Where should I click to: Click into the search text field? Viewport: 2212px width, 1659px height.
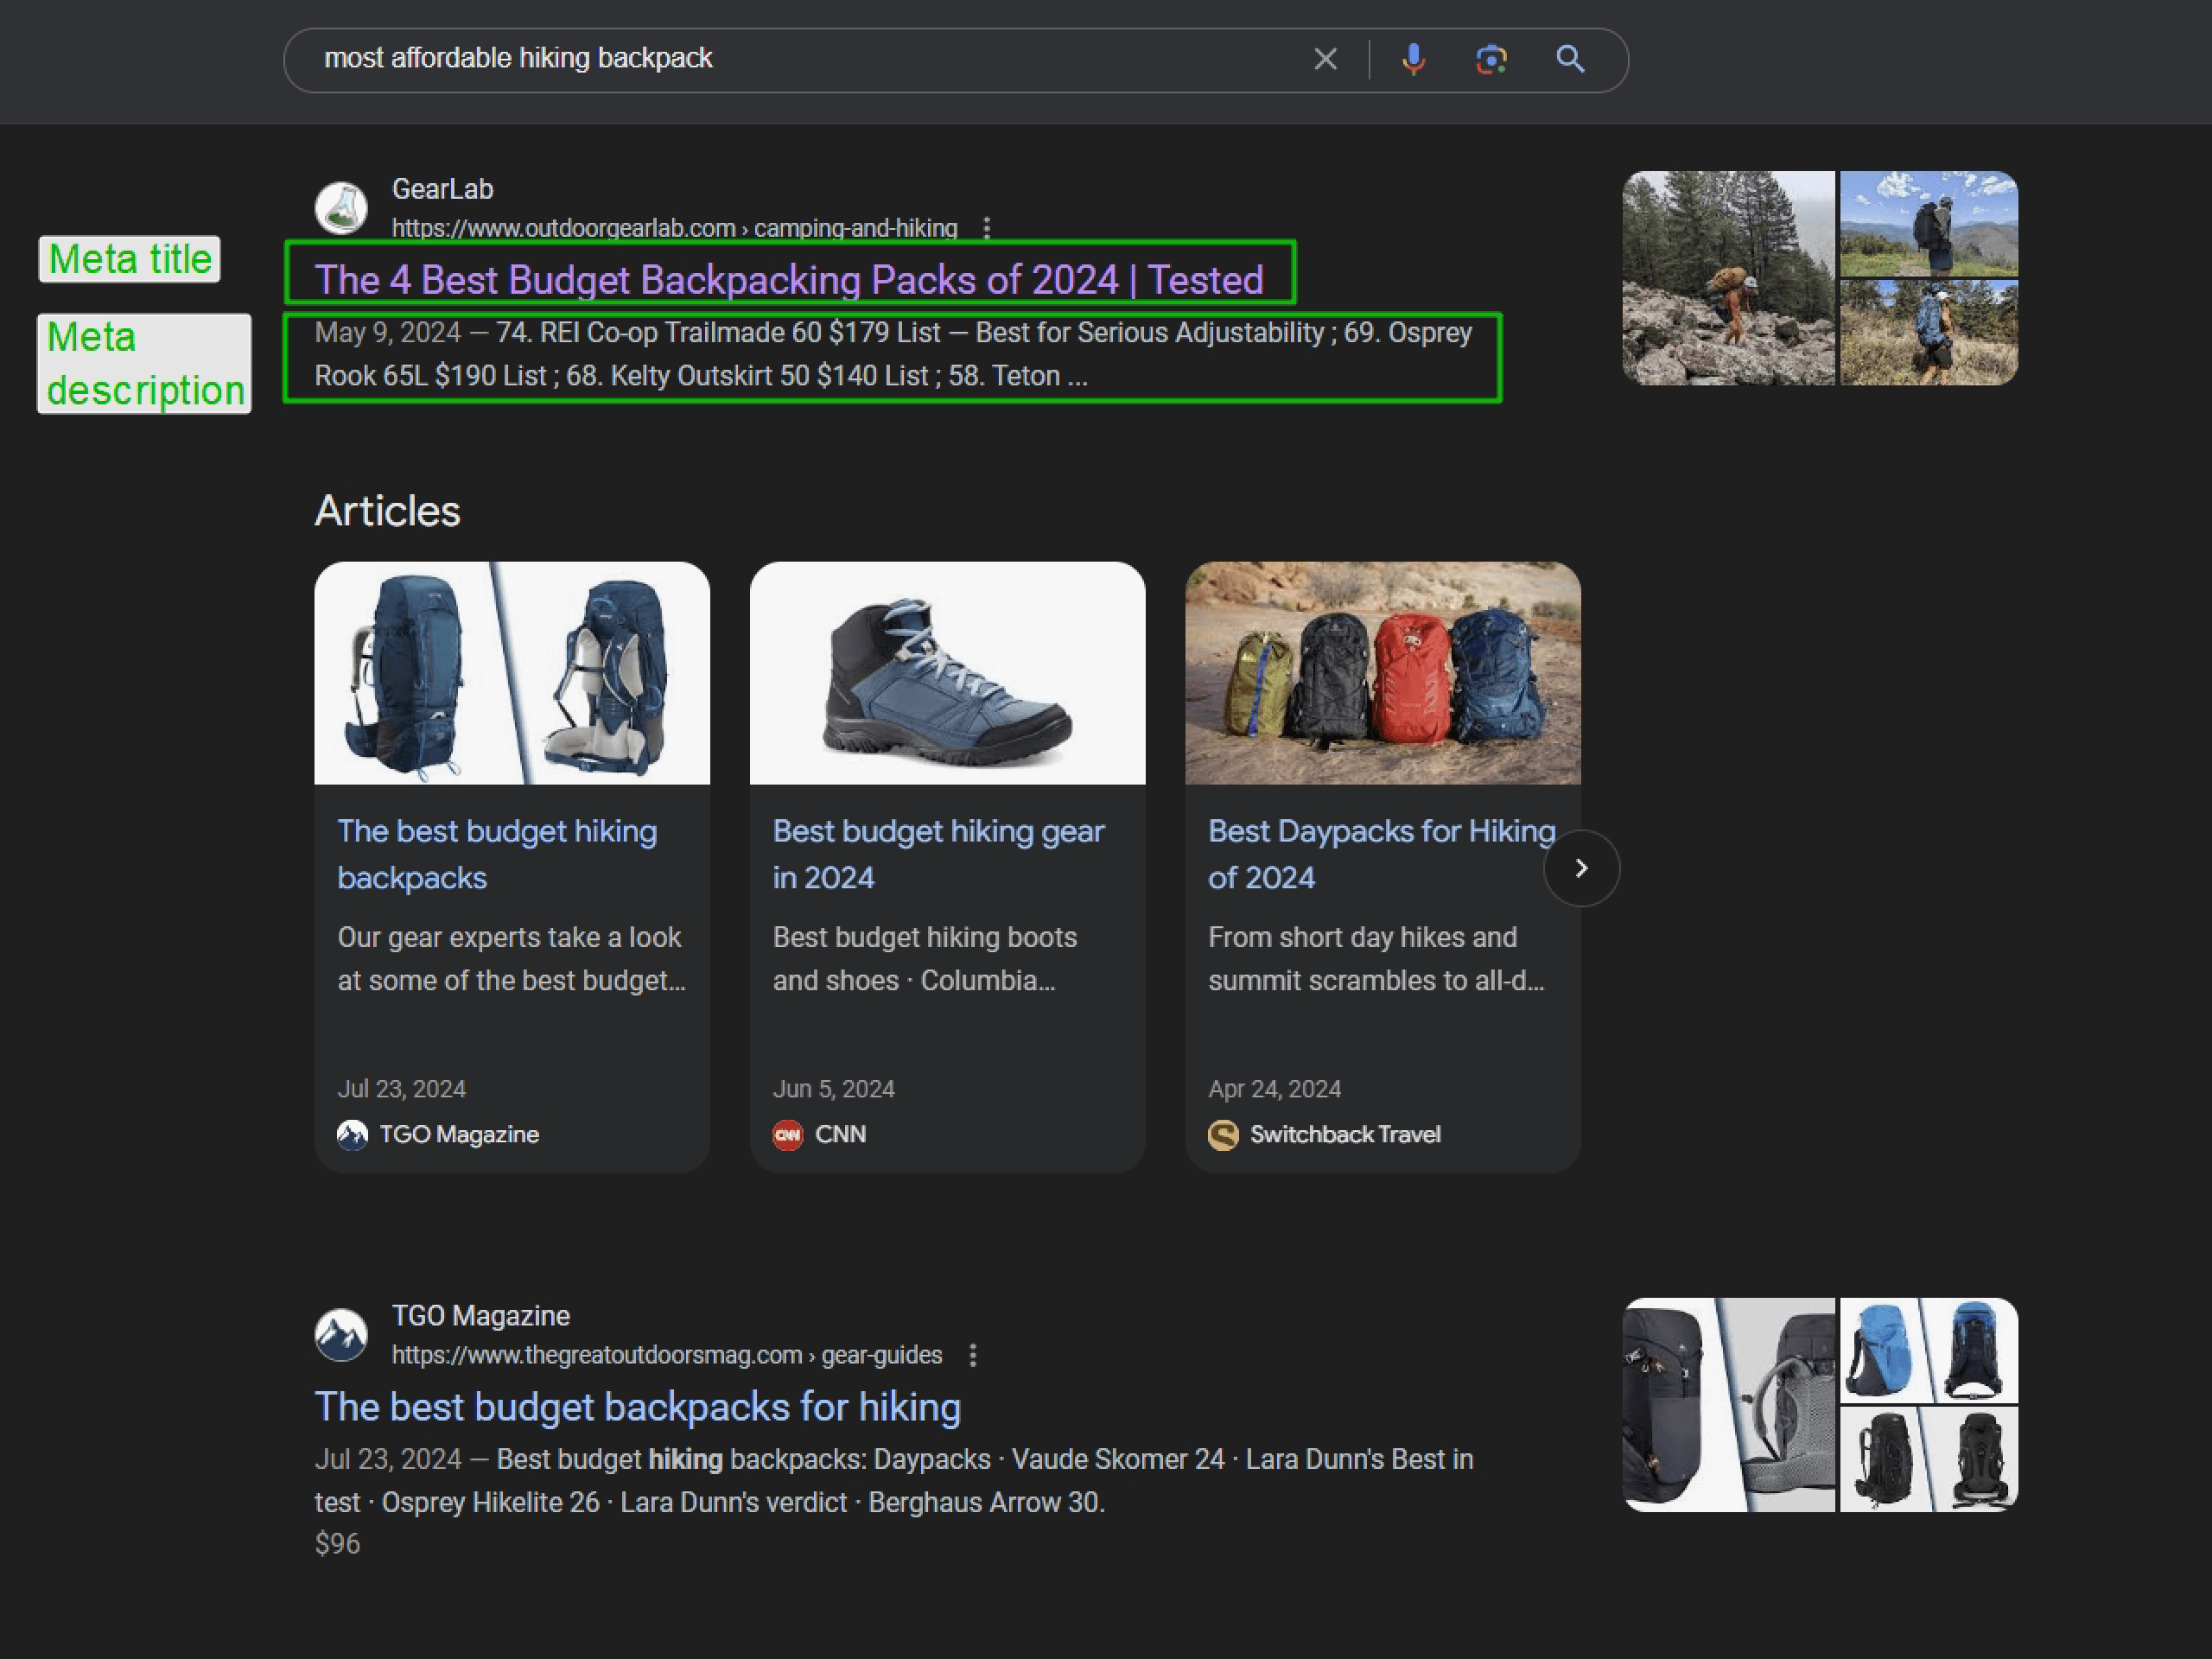click(x=800, y=60)
